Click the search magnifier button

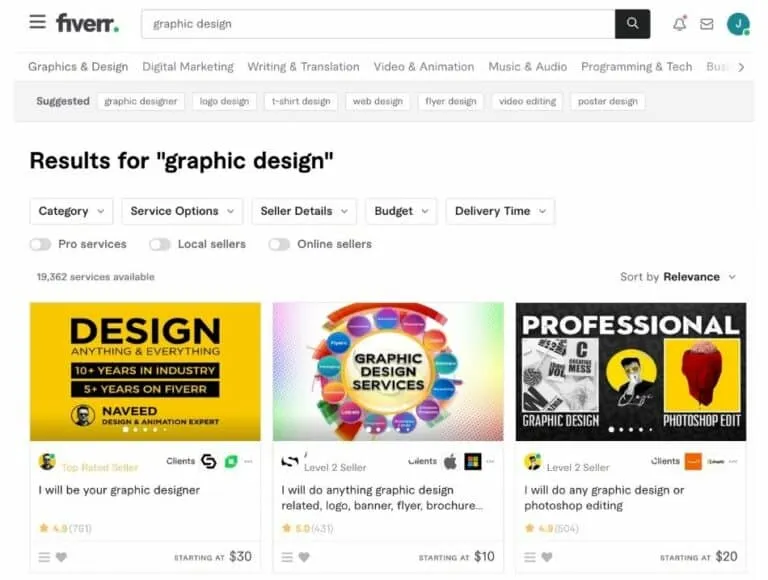point(632,24)
